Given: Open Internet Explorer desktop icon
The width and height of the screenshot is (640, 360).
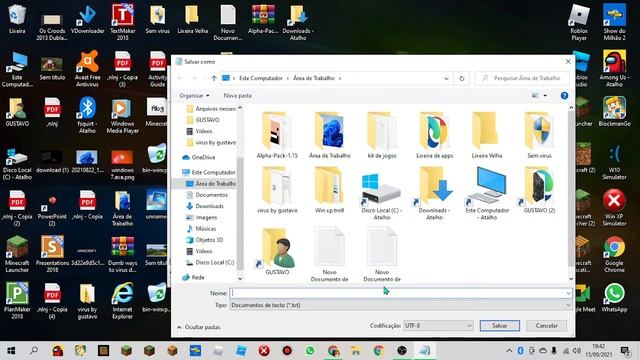Looking at the screenshot, I should coord(122,301).
